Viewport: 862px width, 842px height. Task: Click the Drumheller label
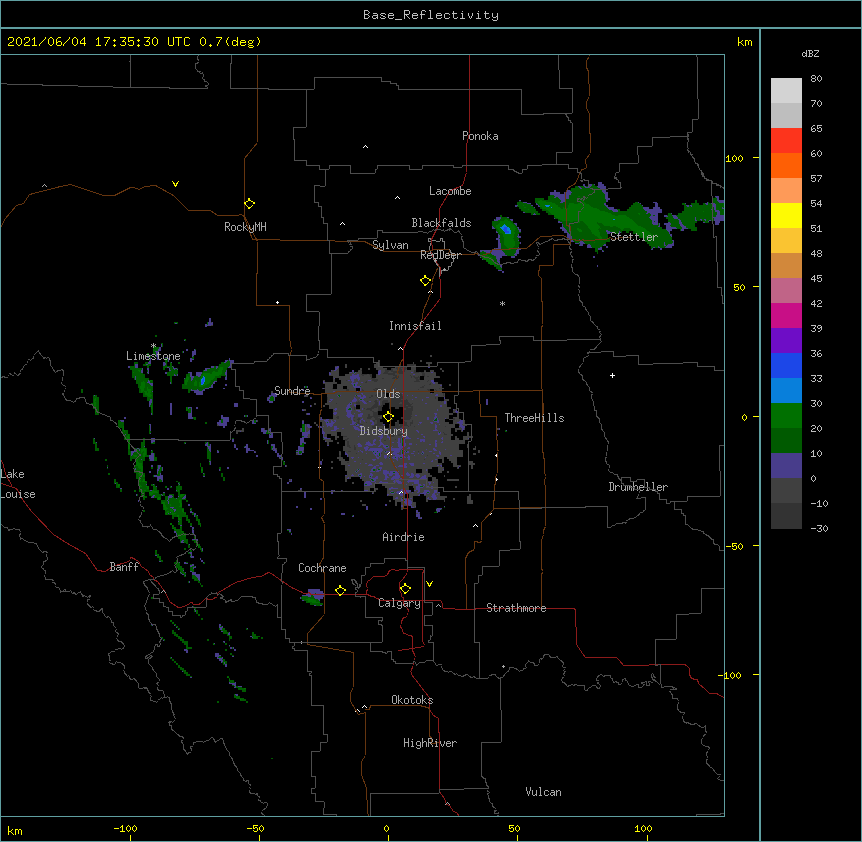point(638,487)
